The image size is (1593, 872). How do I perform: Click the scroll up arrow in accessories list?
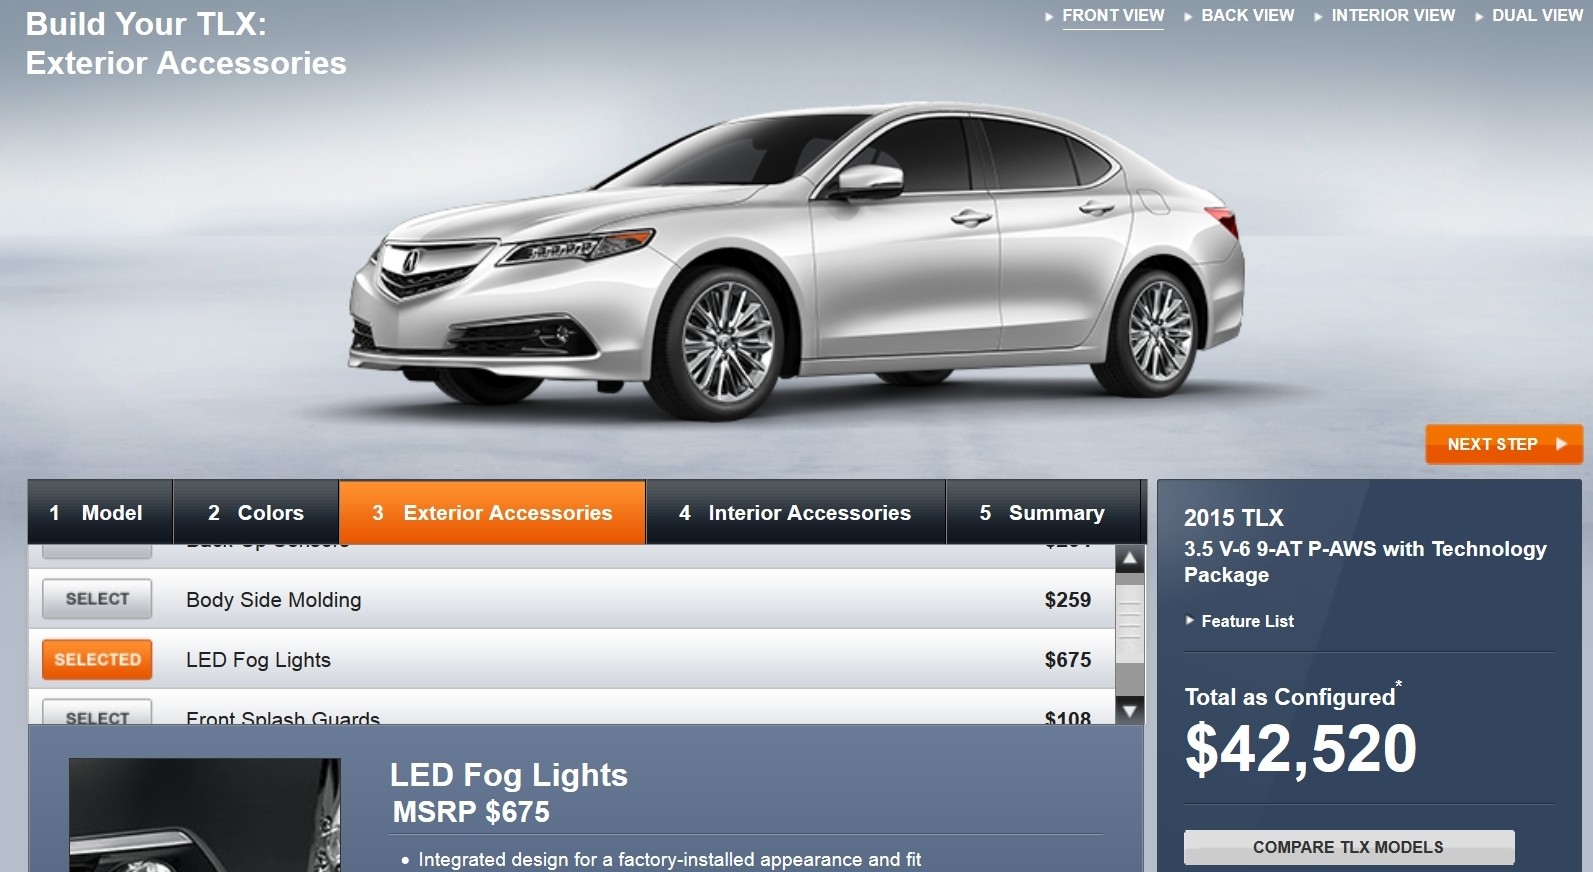click(1129, 559)
